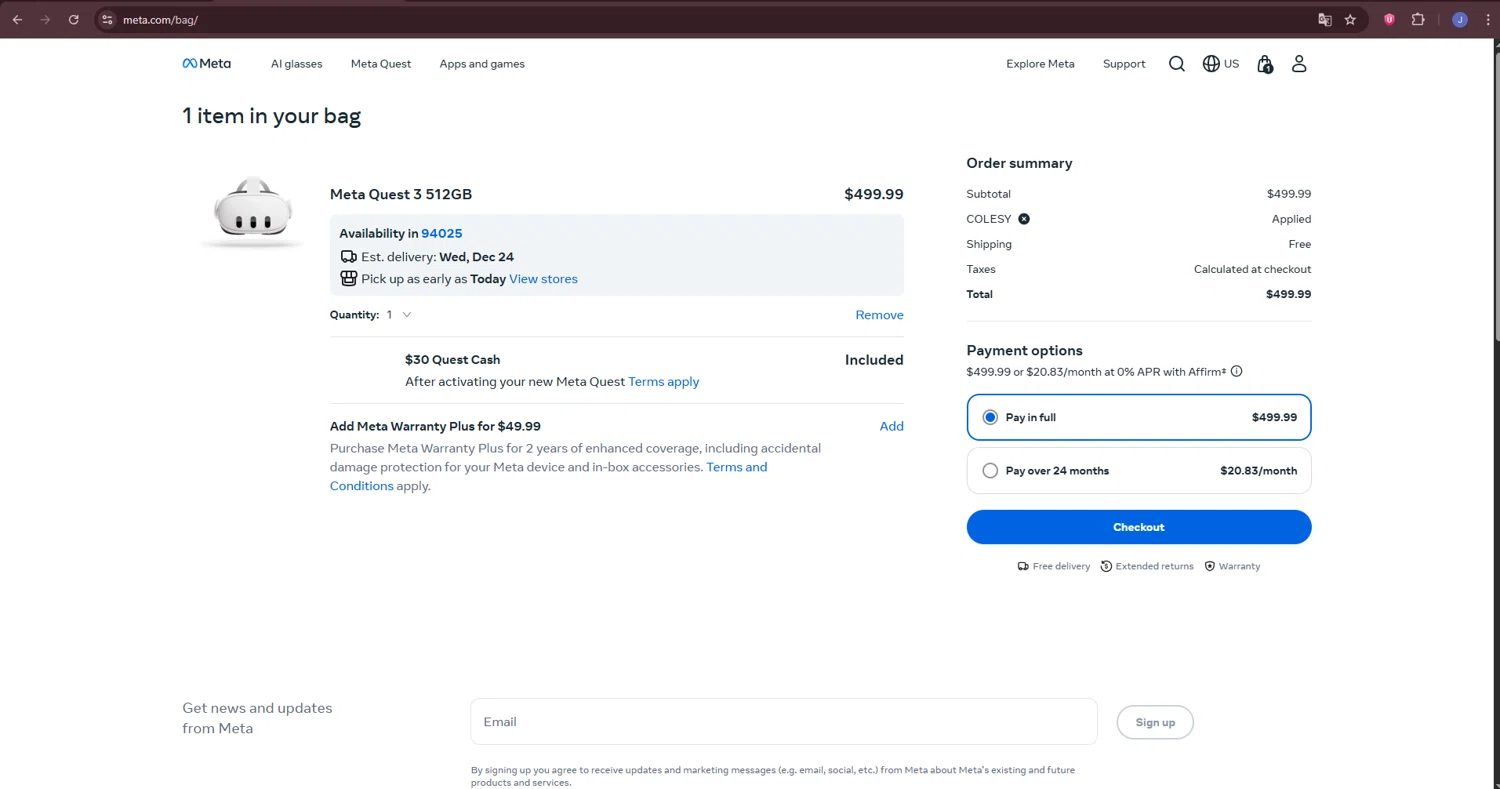
Task: Go back in browser history
Action: click(17, 19)
